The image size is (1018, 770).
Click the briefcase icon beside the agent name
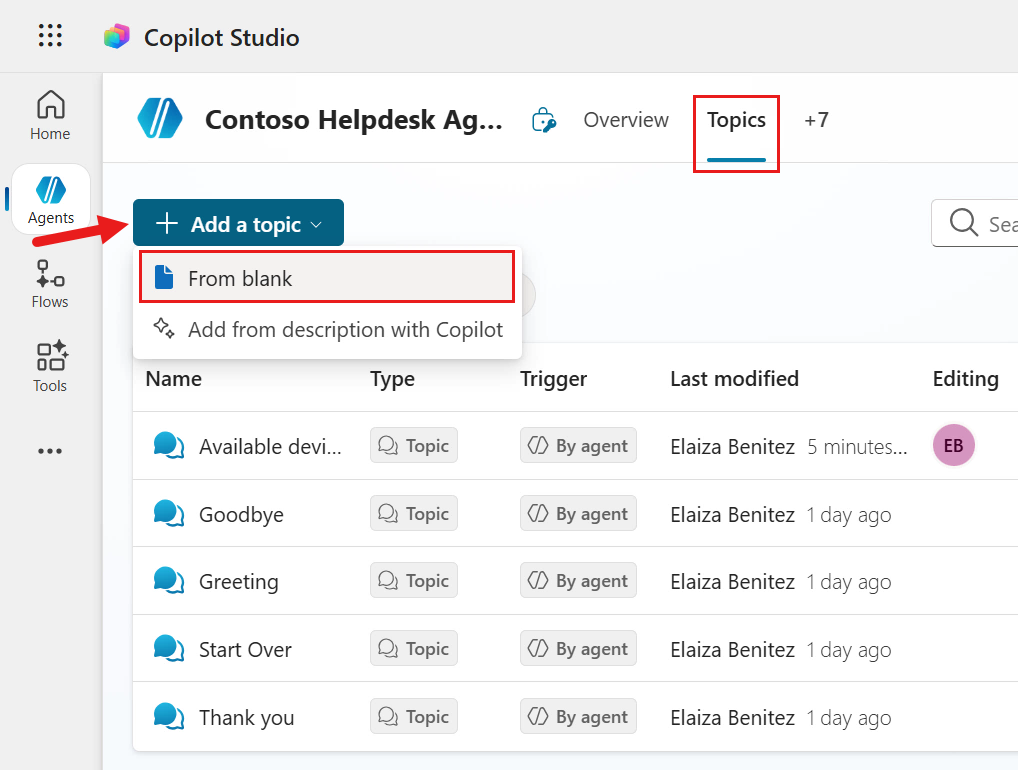pyautogui.click(x=543, y=119)
